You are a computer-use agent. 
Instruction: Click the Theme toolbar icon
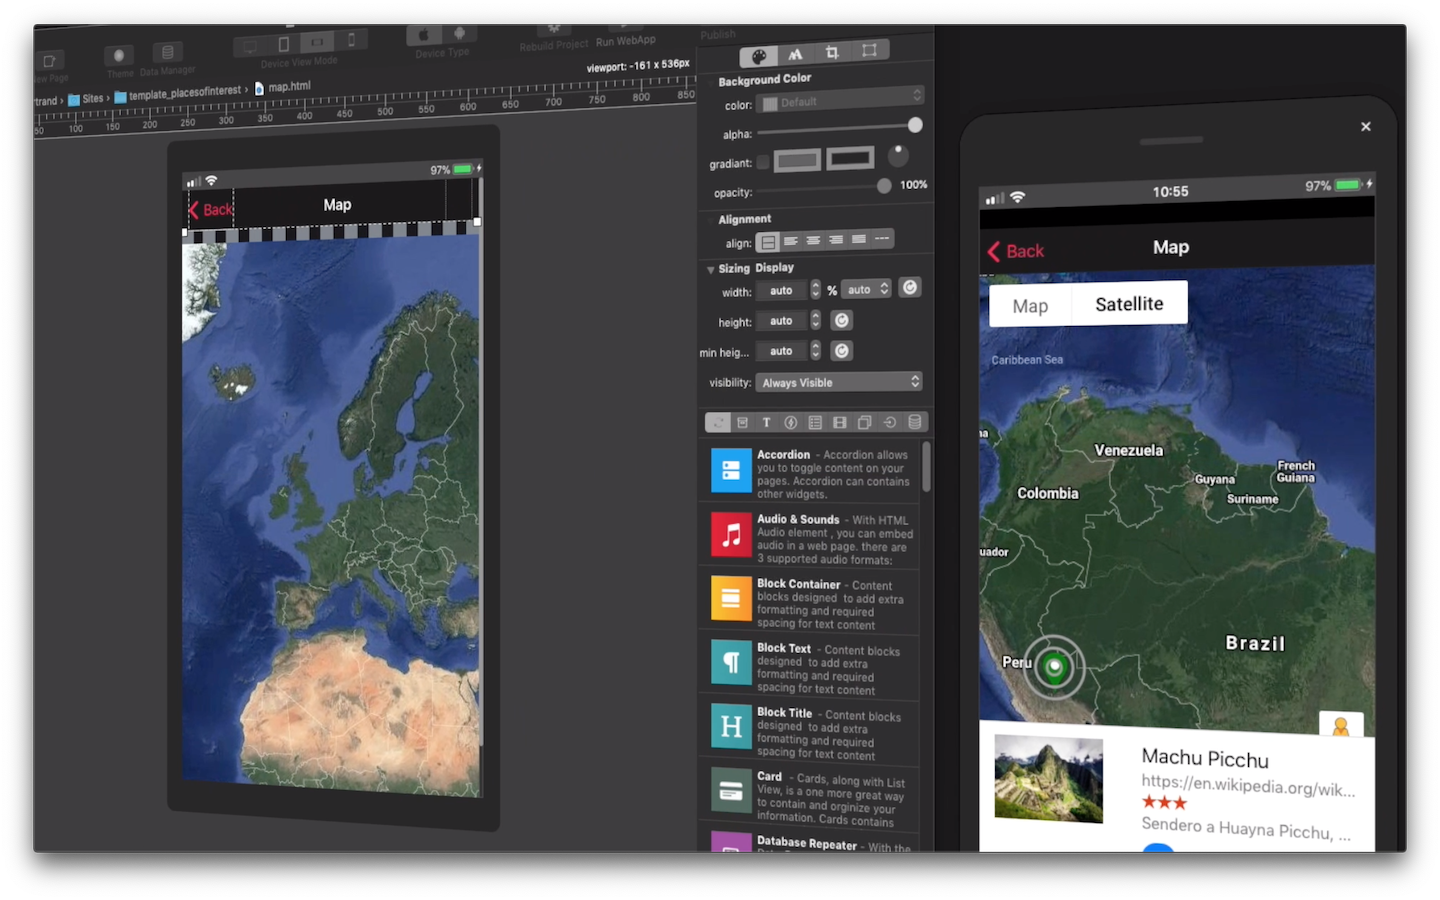pos(119,56)
